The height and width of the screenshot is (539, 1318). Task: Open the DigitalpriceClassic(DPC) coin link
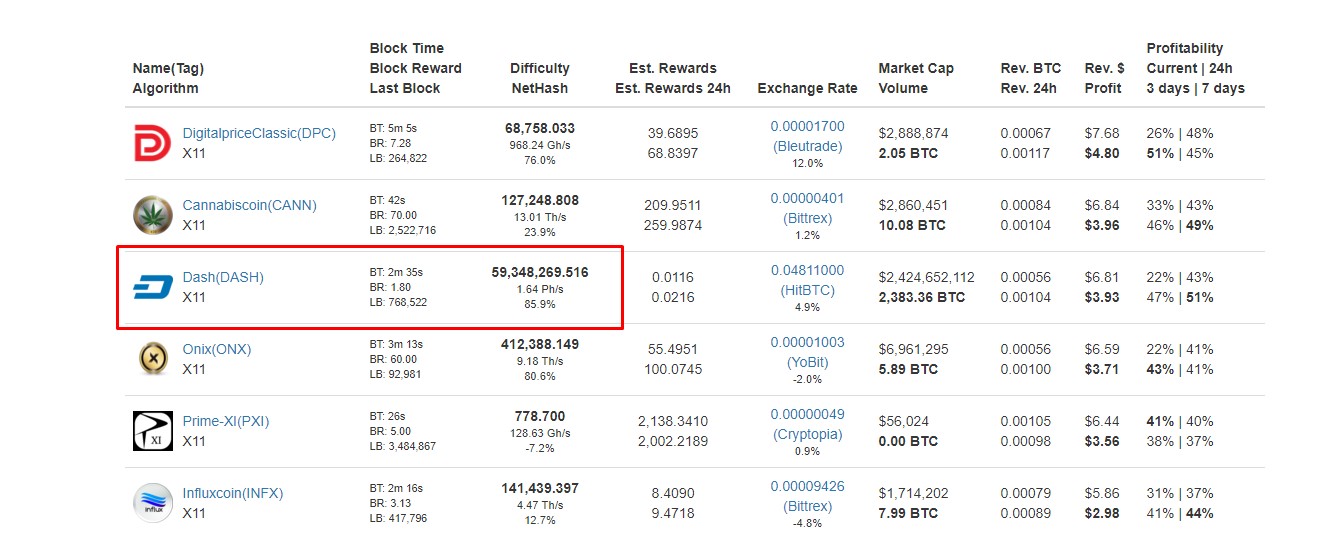[259, 133]
